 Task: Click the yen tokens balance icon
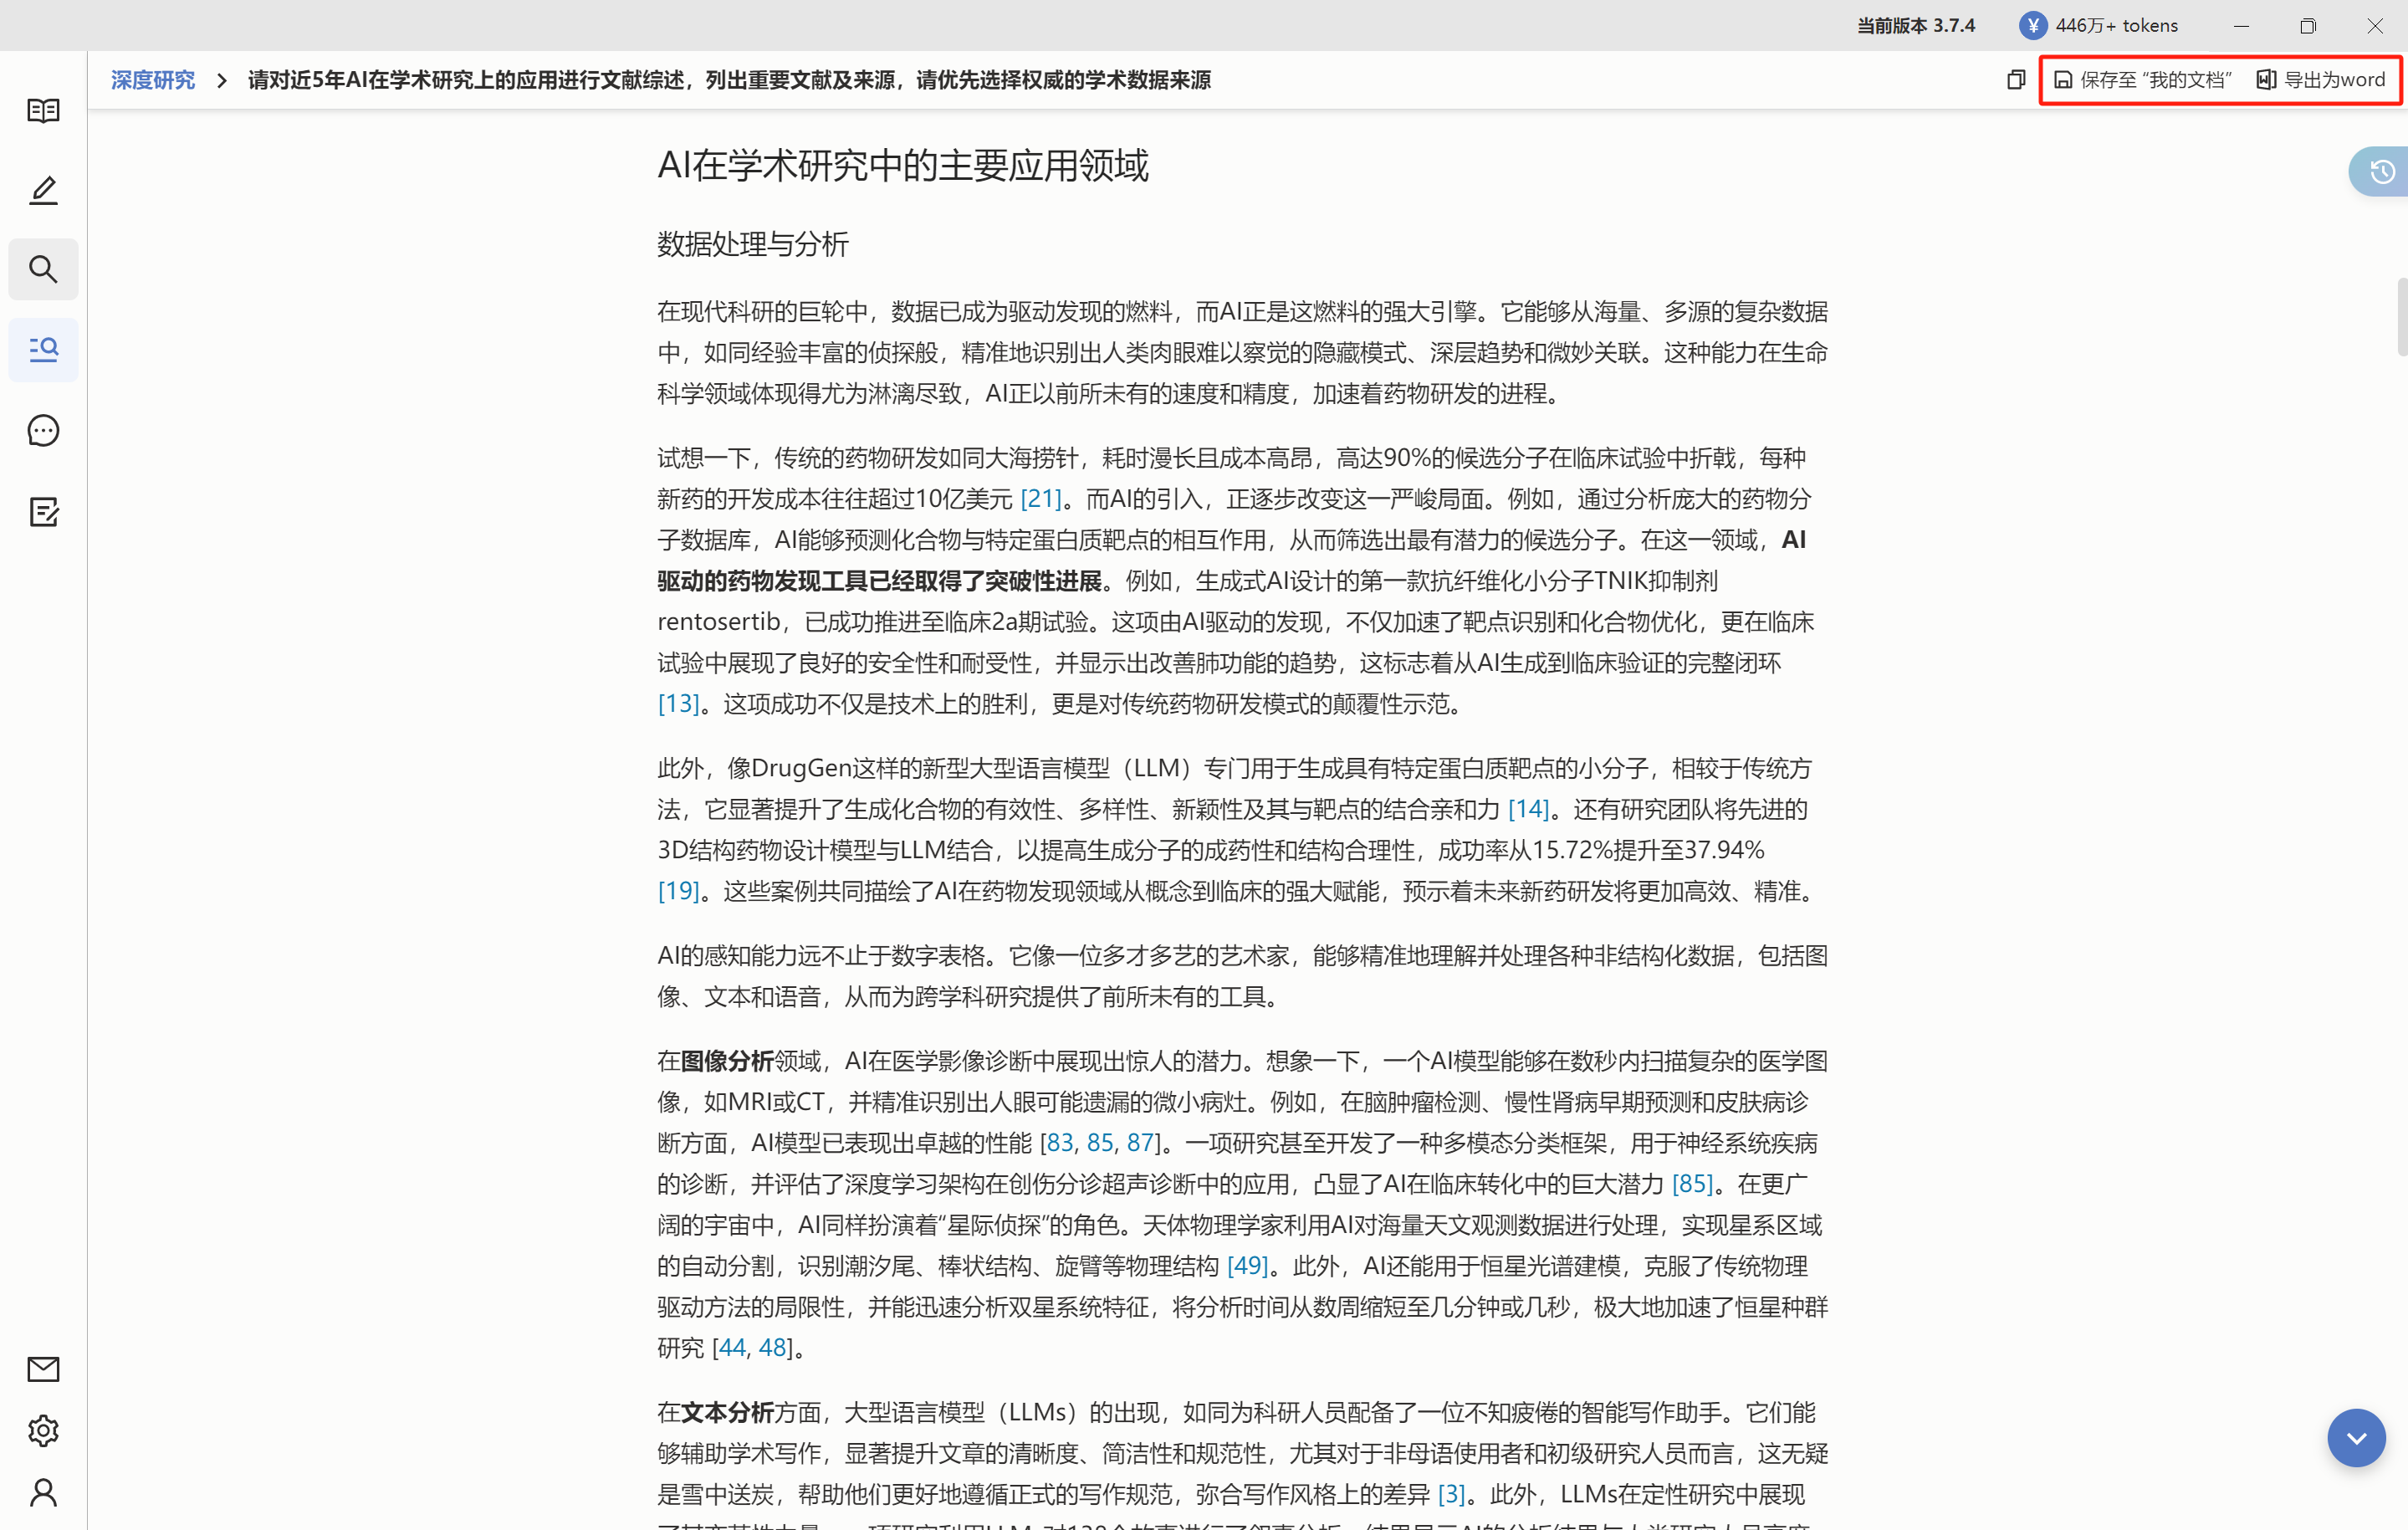click(2033, 25)
